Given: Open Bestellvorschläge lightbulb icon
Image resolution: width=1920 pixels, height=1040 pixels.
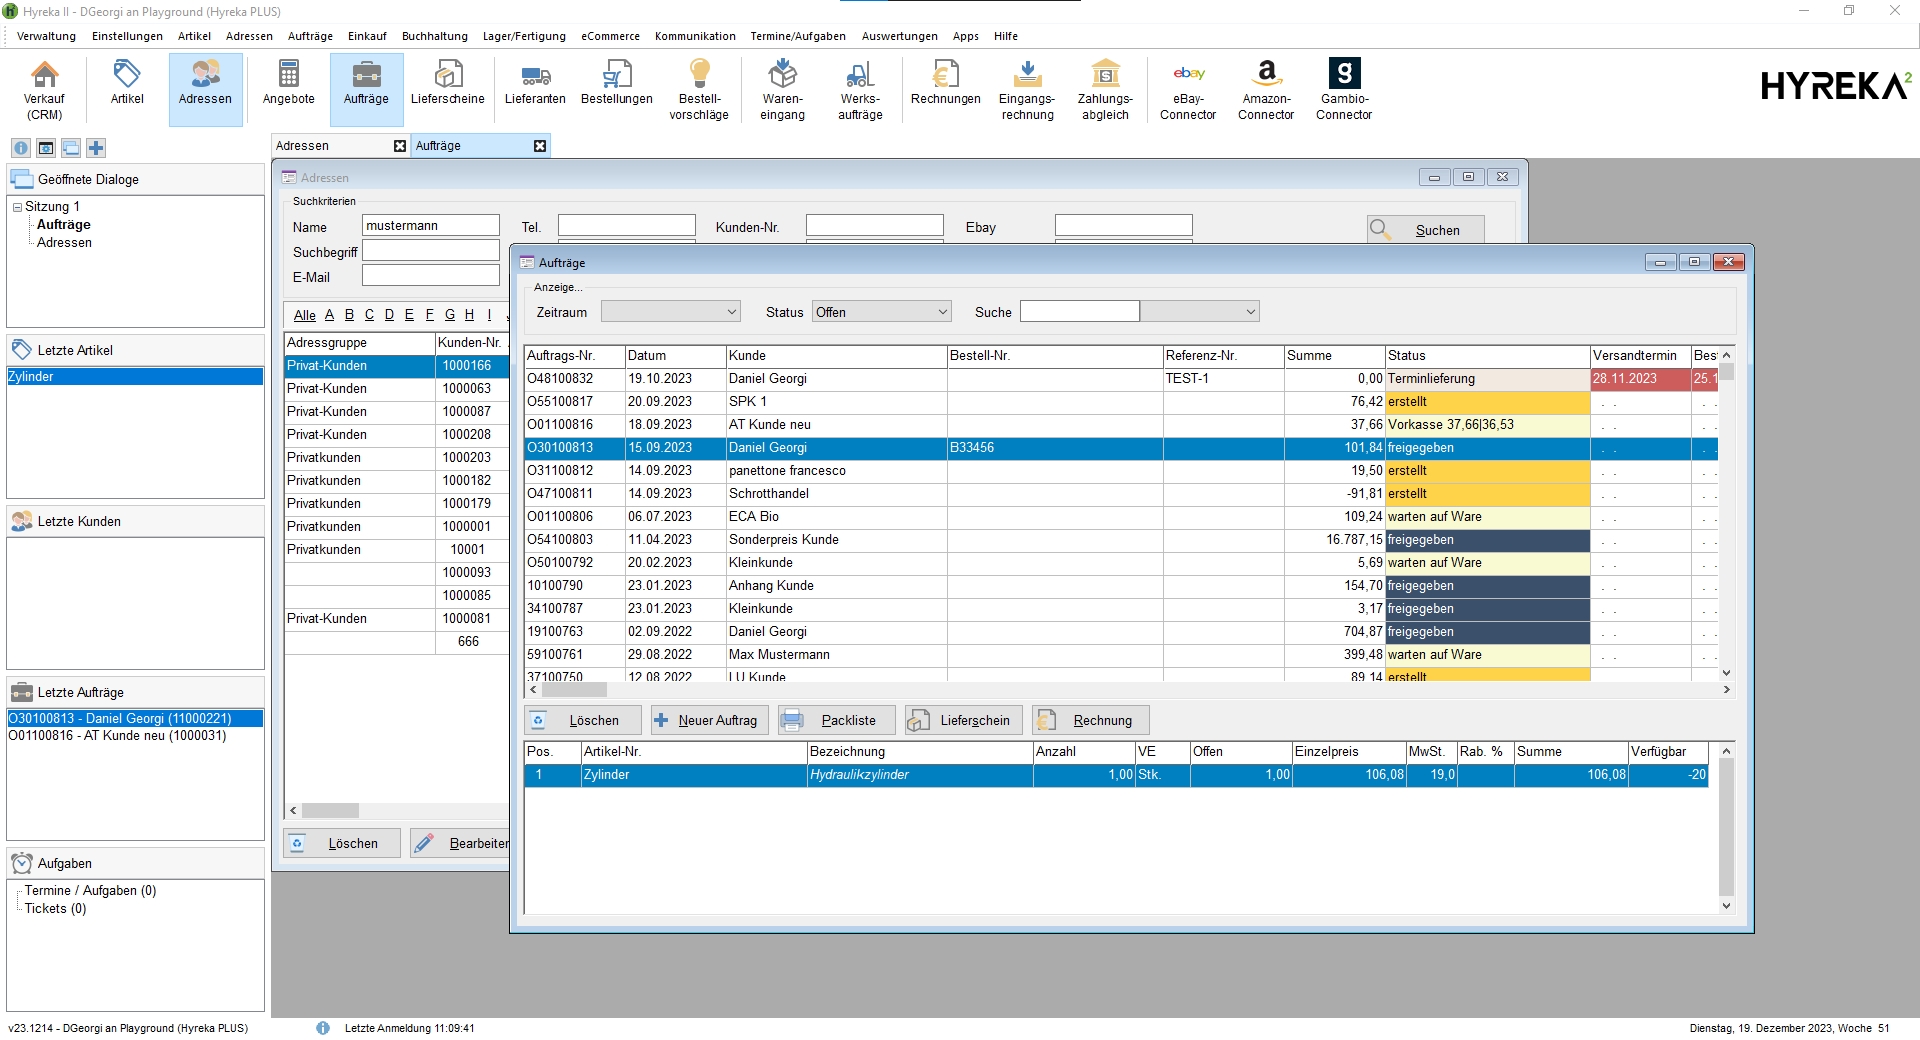Looking at the screenshot, I should 699,89.
